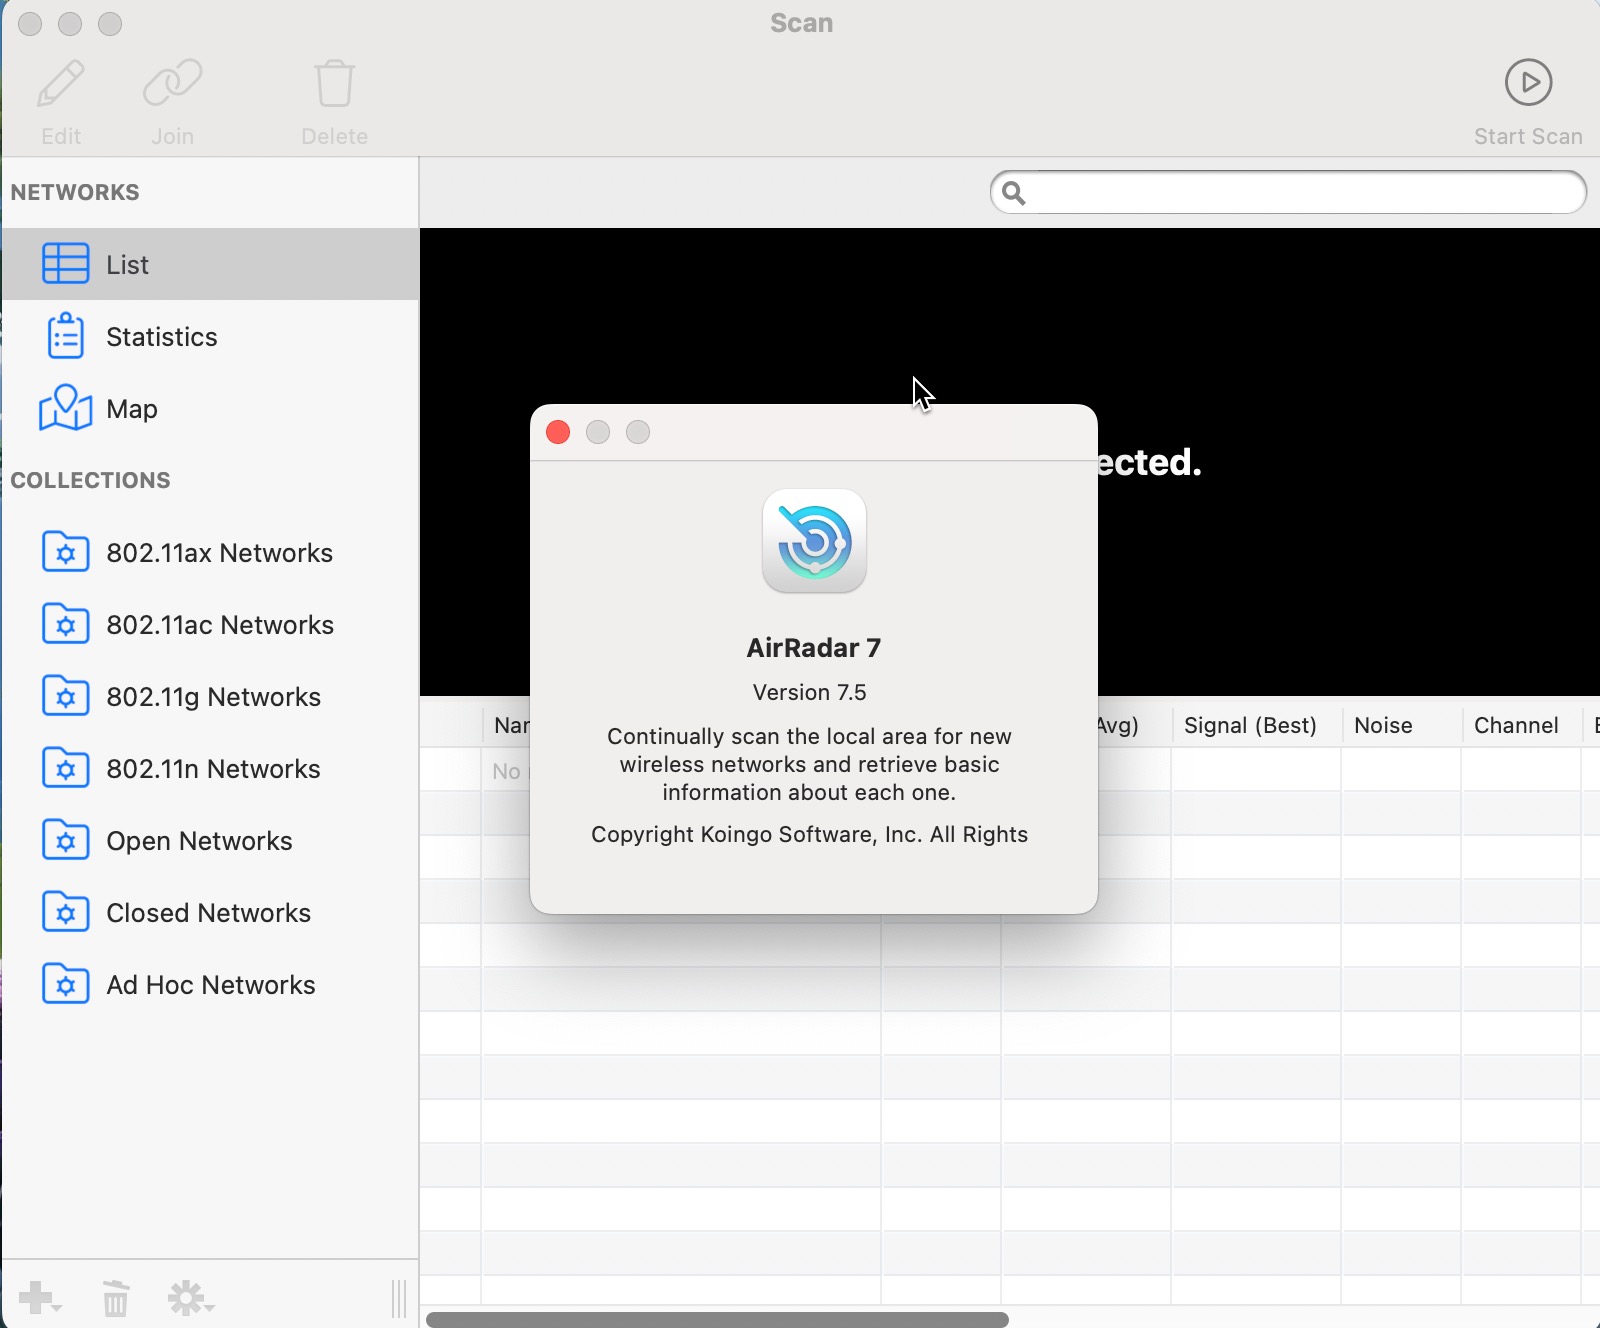Open the add collection plus menu
1600x1328 pixels.
pyautogui.click(x=40, y=1298)
